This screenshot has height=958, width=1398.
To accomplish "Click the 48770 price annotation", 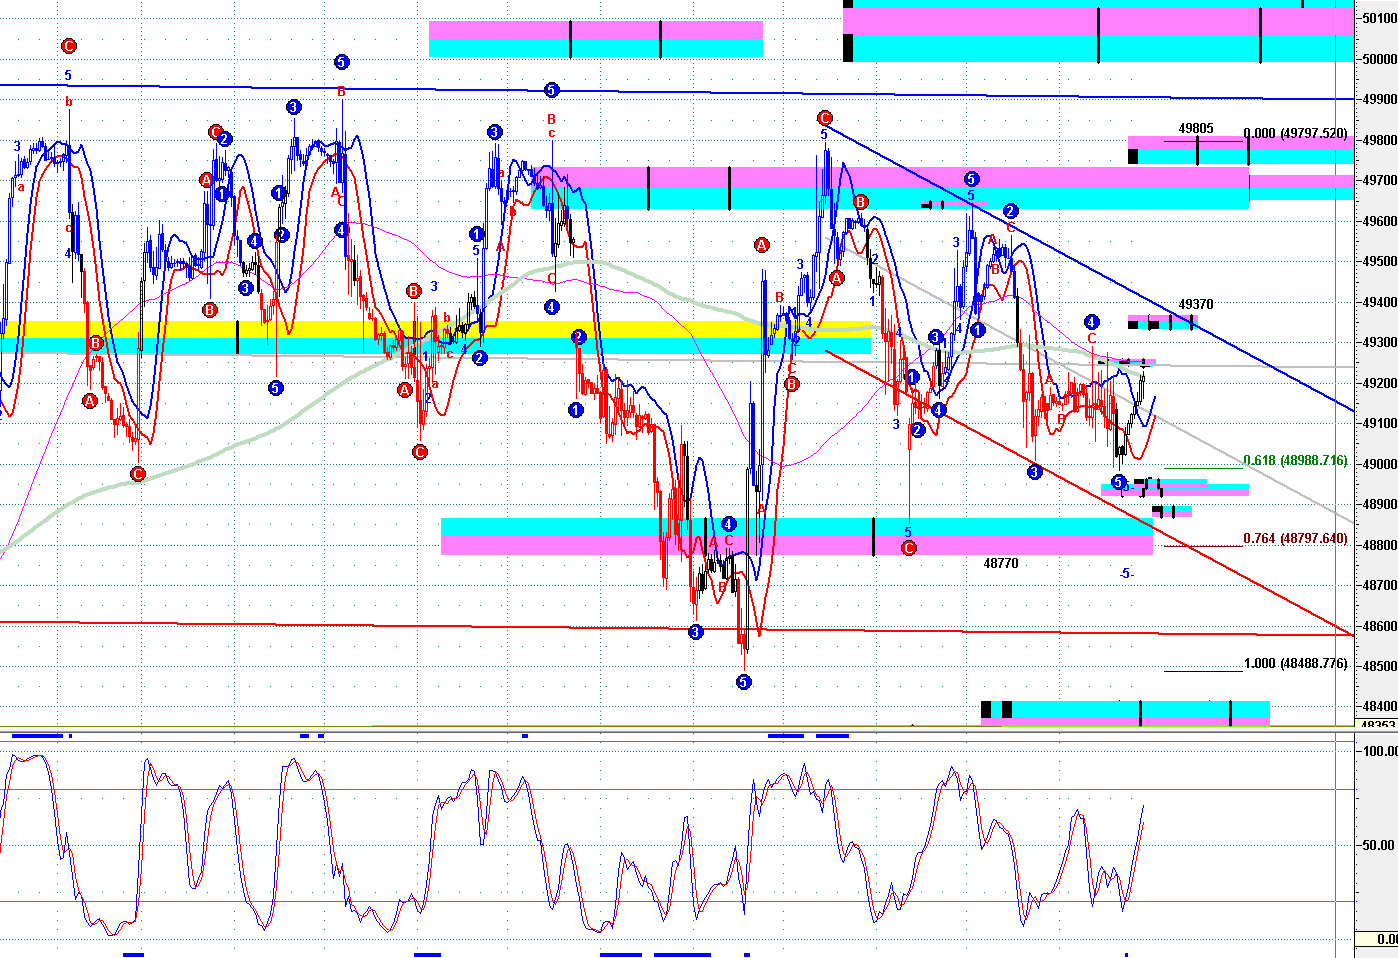I will 1001,564.
